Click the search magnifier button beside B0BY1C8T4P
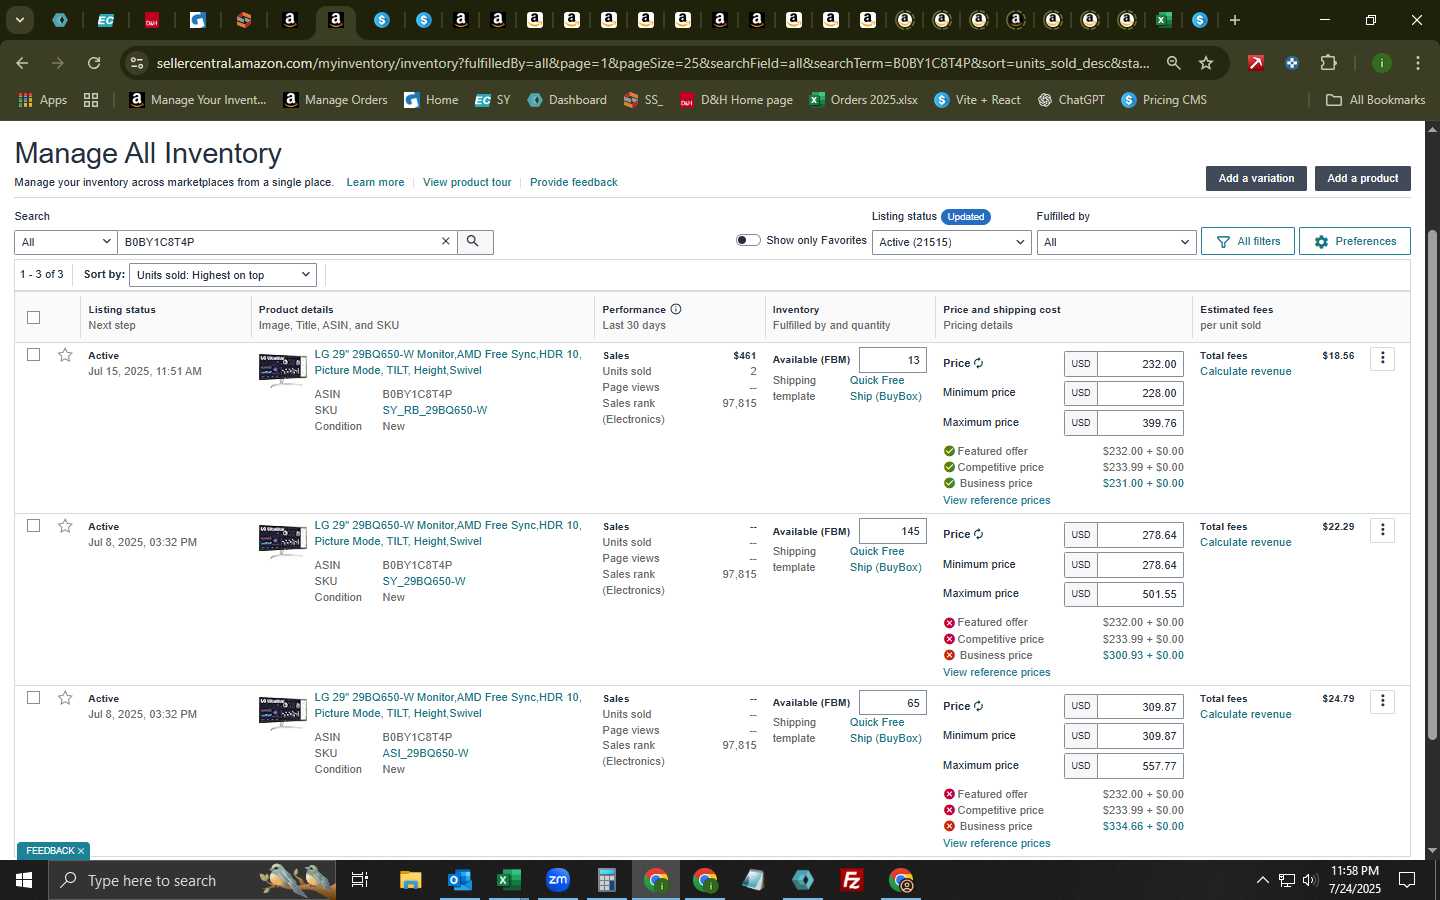 475,241
